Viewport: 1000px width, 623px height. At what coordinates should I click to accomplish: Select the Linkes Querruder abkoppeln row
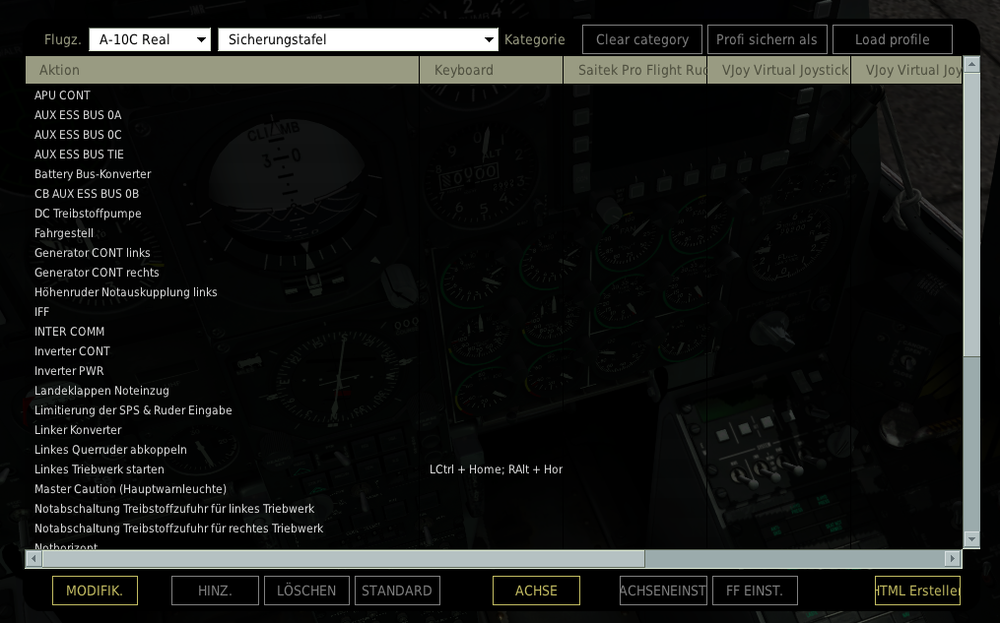pos(494,450)
